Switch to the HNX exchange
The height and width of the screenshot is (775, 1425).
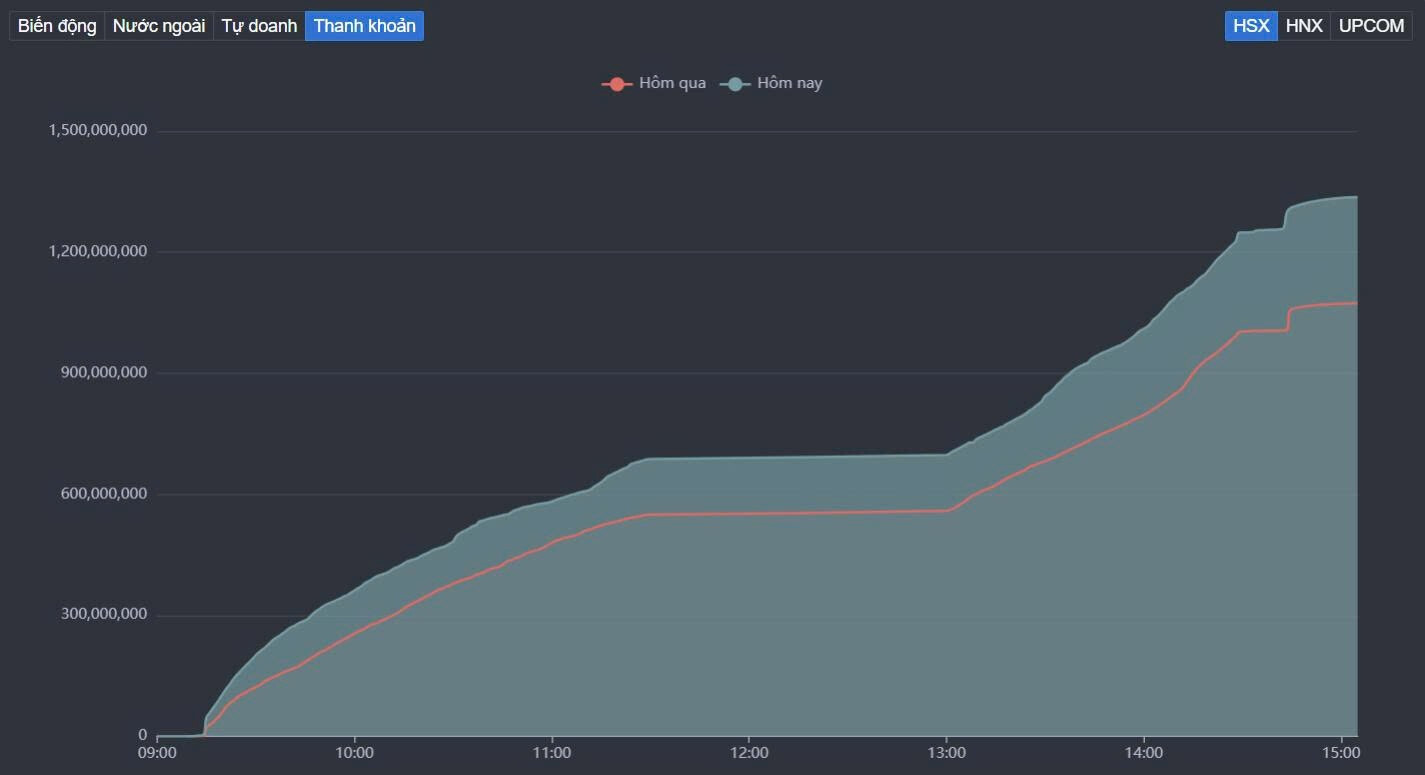(x=1304, y=26)
